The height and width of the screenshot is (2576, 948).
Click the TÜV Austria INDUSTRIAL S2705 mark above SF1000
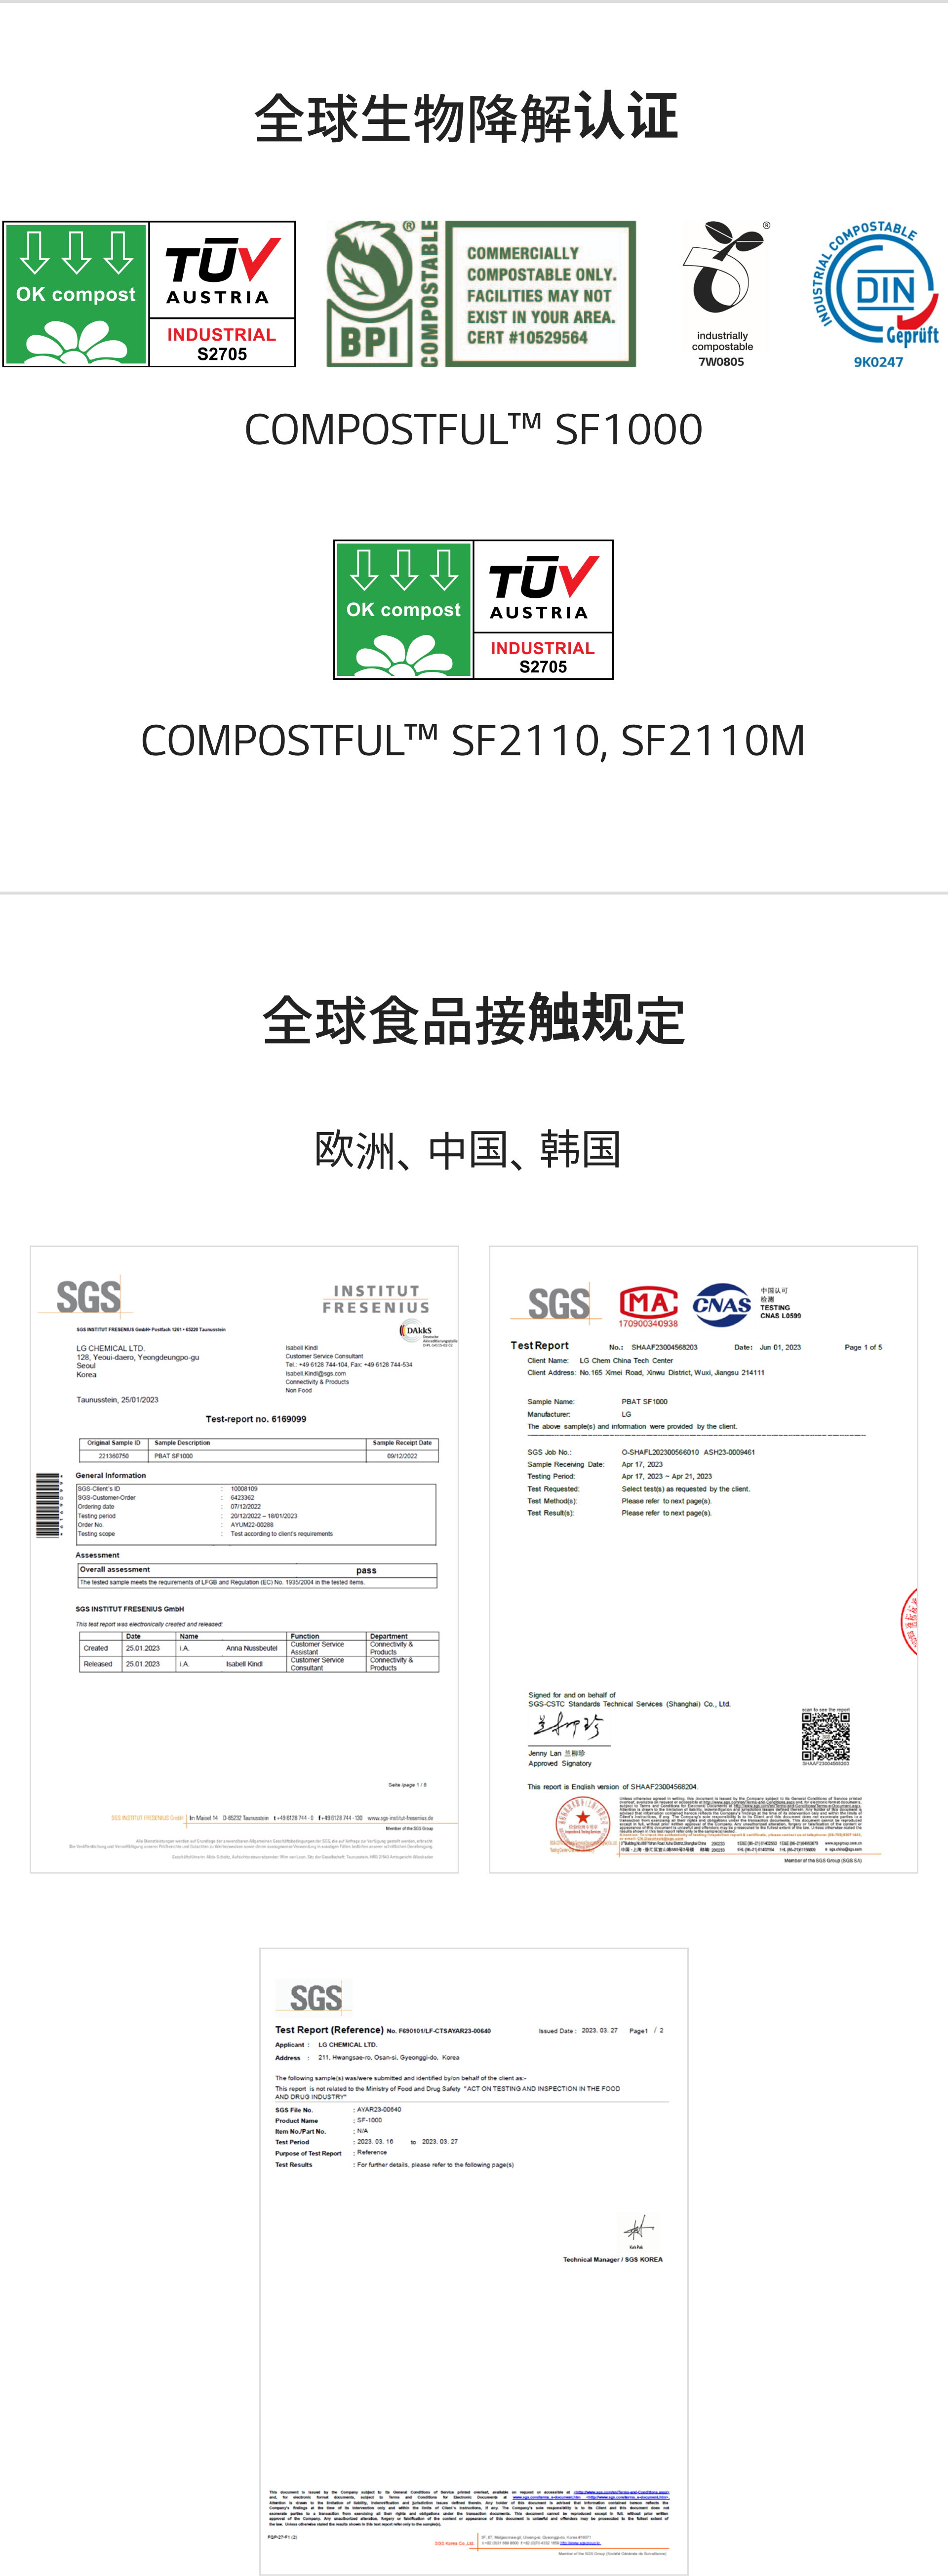222,294
